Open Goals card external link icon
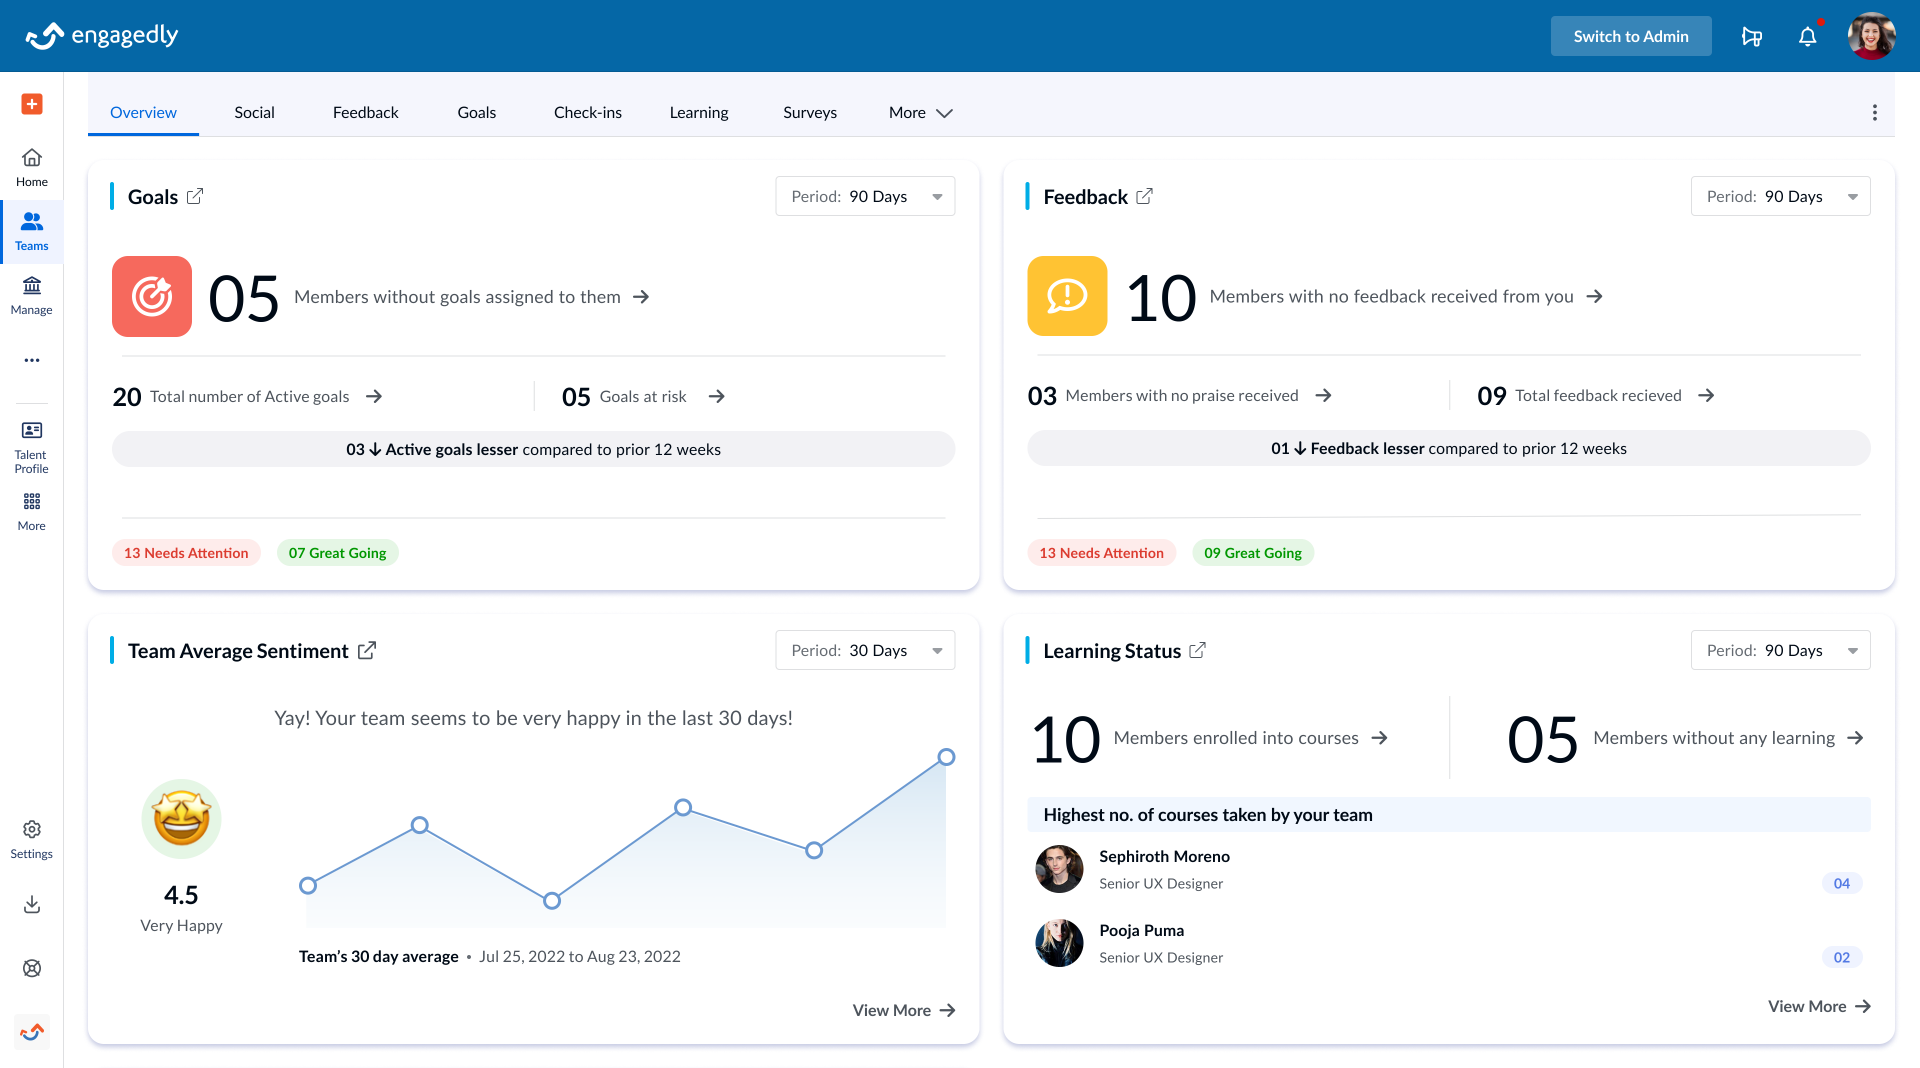Screen dimensions: 1920x1068 click(195, 196)
